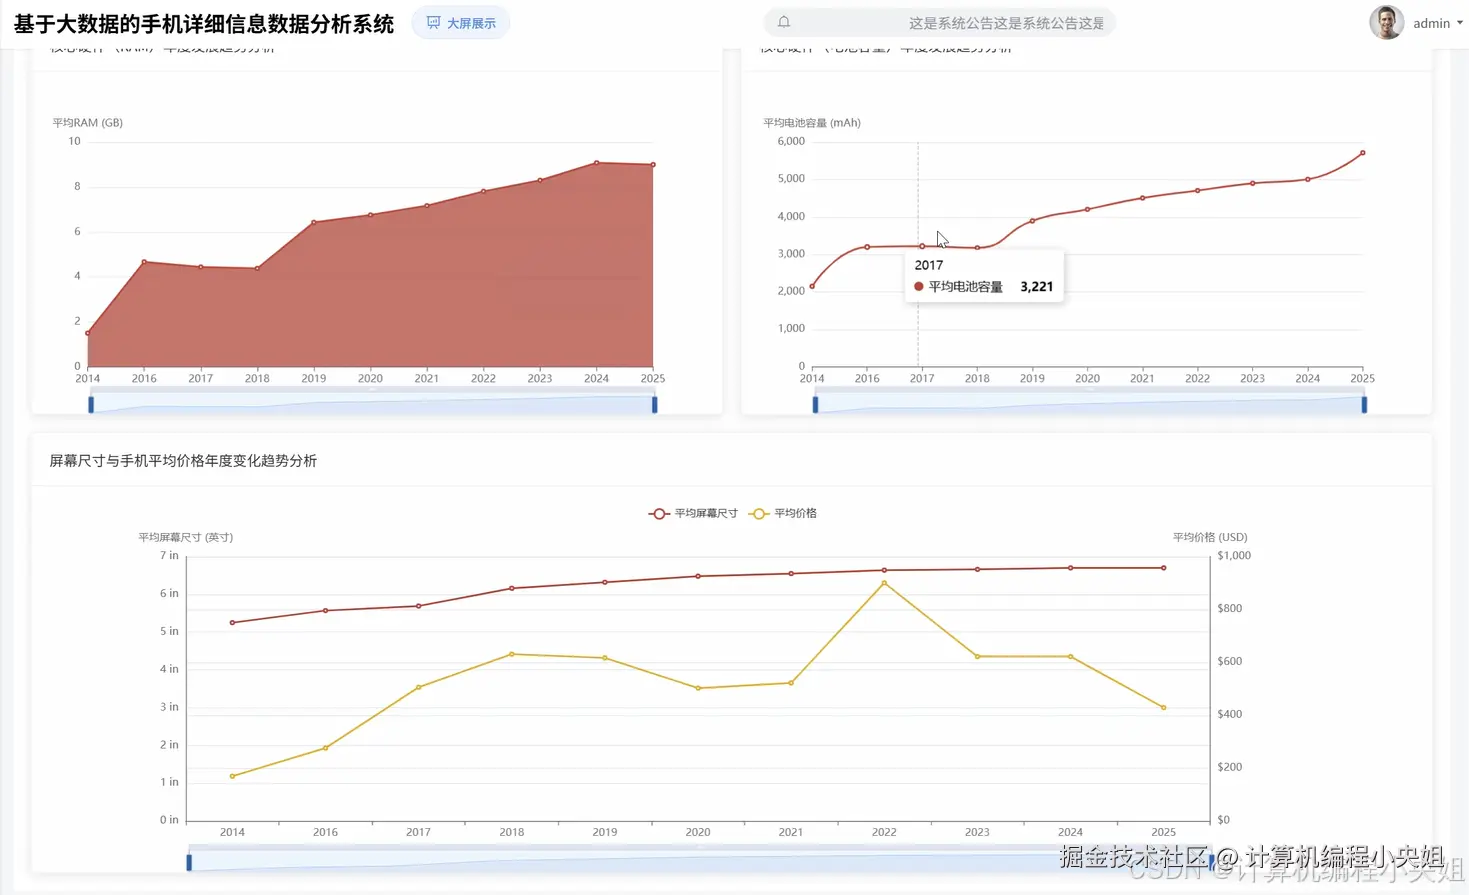This screenshot has height=895, width=1469.
Task: Click the 2018 average screen size point
Action: (512, 588)
